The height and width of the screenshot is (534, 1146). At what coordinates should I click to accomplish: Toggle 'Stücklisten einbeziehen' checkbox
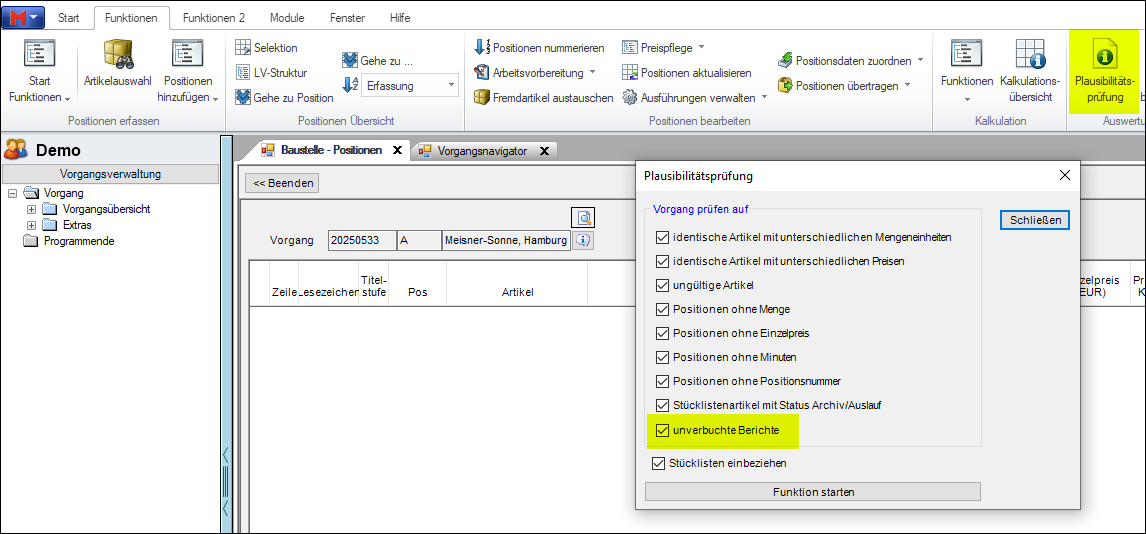click(658, 463)
